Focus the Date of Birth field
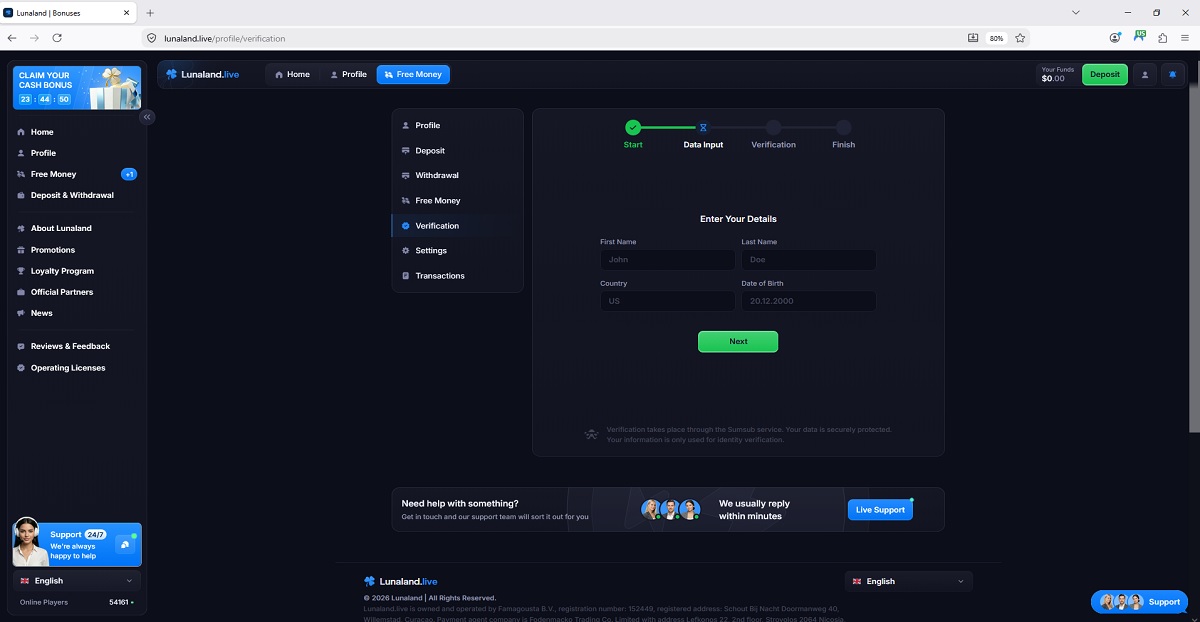1200x622 pixels. pyautogui.click(x=808, y=301)
